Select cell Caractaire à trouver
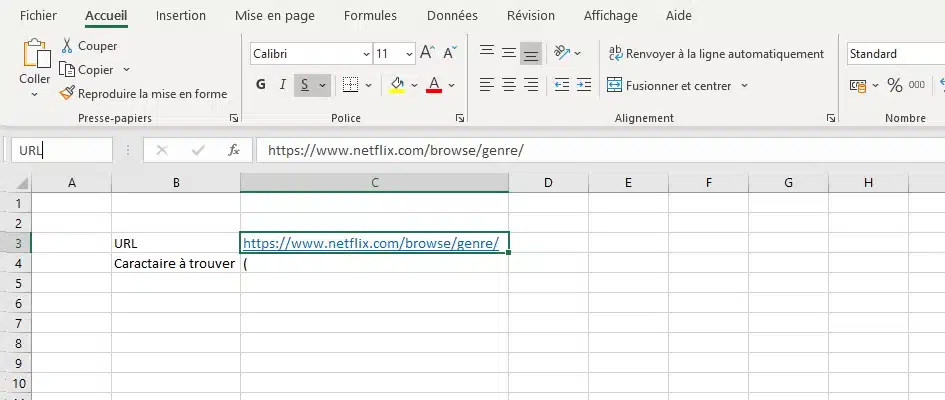The width and height of the screenshot is (945, 400). click(x=176, y=263)
